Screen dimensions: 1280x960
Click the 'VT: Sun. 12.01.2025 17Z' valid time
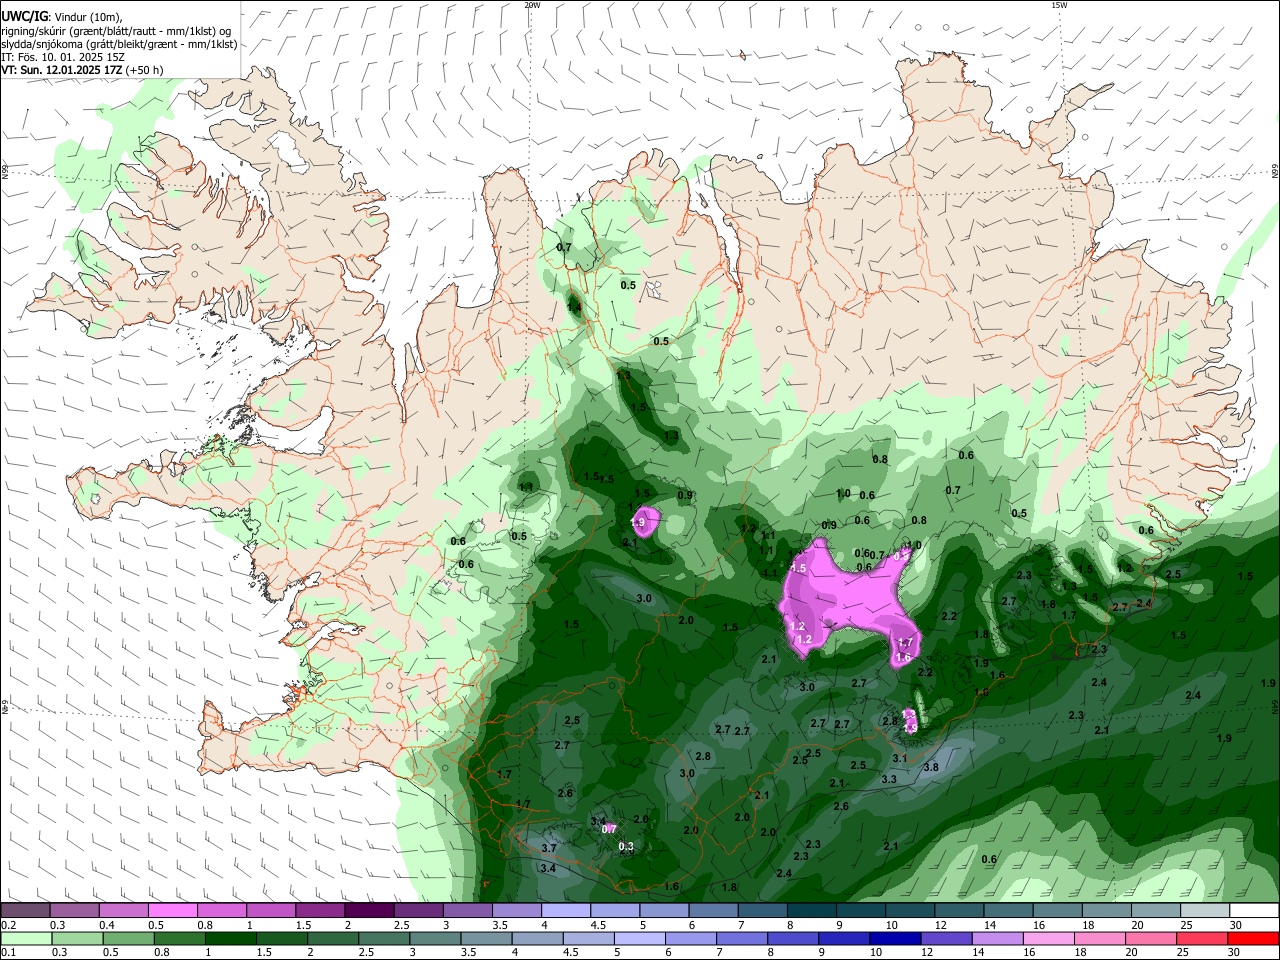(61, 70)
